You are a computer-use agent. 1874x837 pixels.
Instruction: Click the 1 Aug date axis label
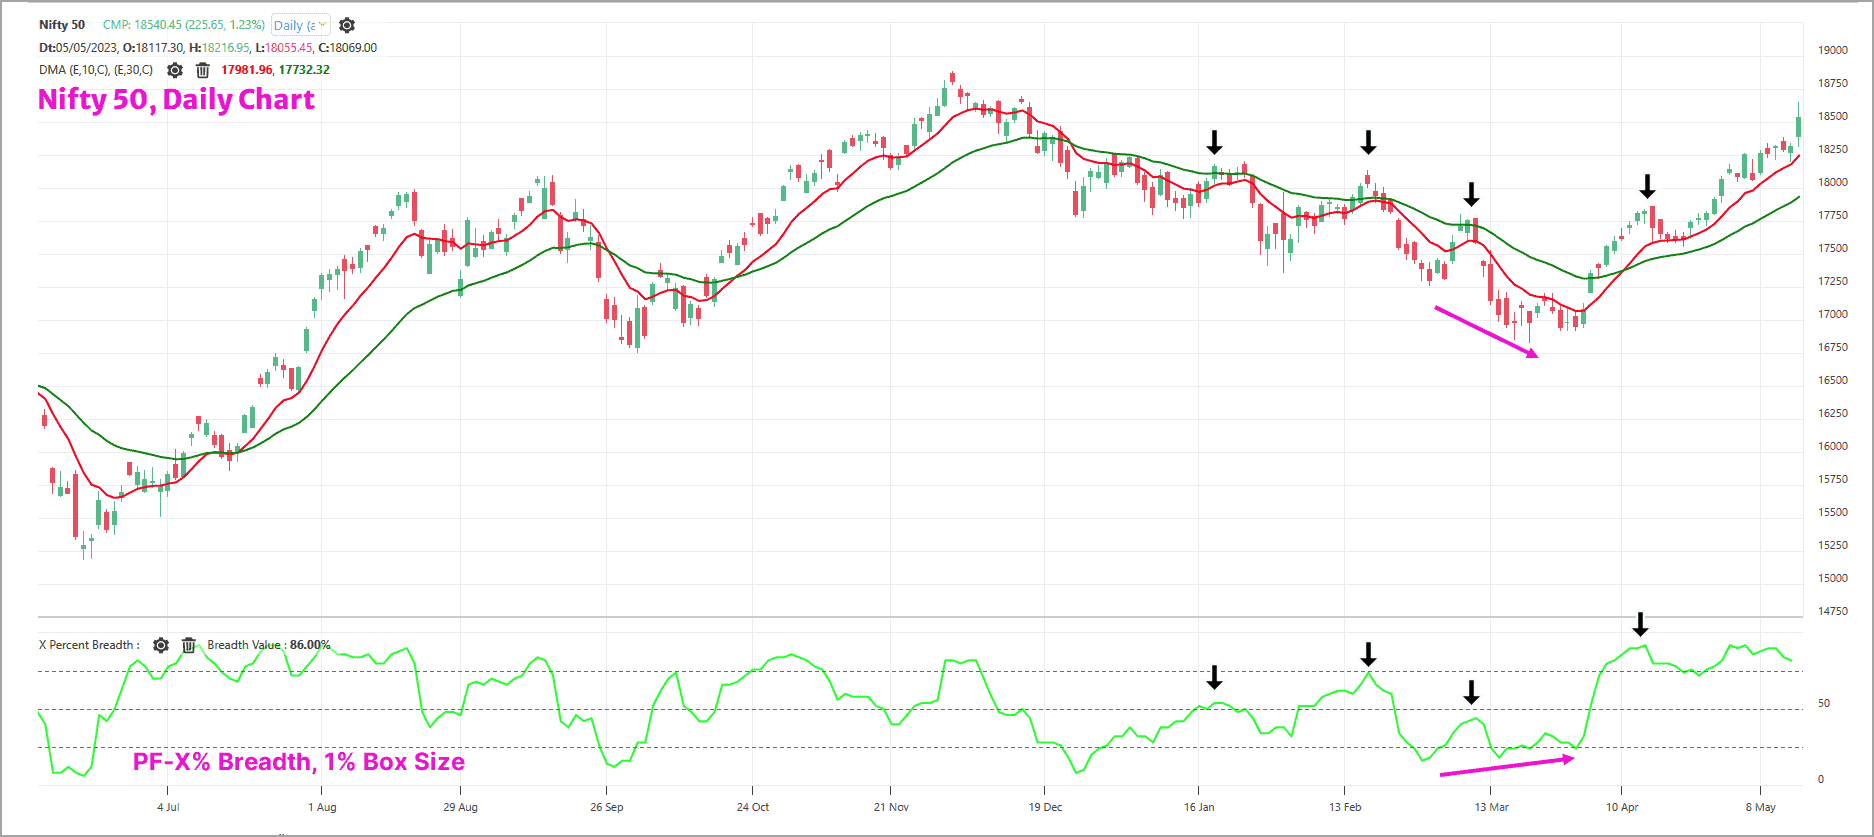322,807
